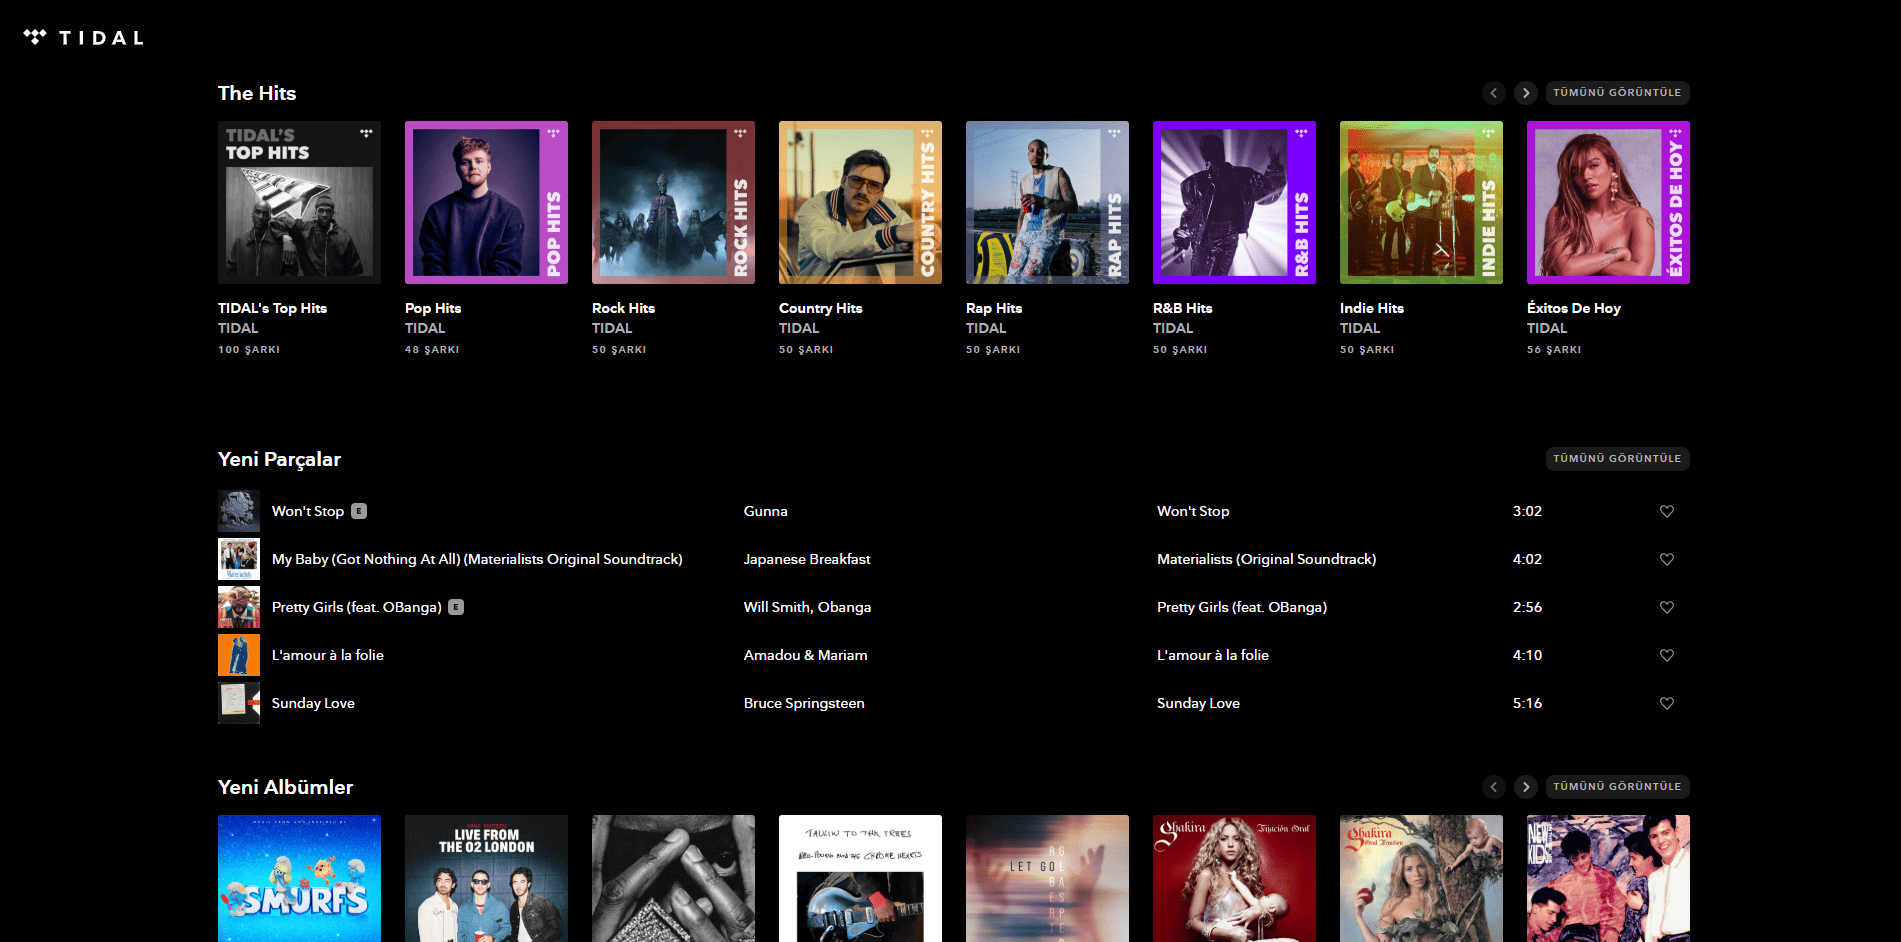Image resolution: width=1901 pixels, height=942 pixels.
Task: Open artist Japanese Breakfast
Action: tap(807, 559)
